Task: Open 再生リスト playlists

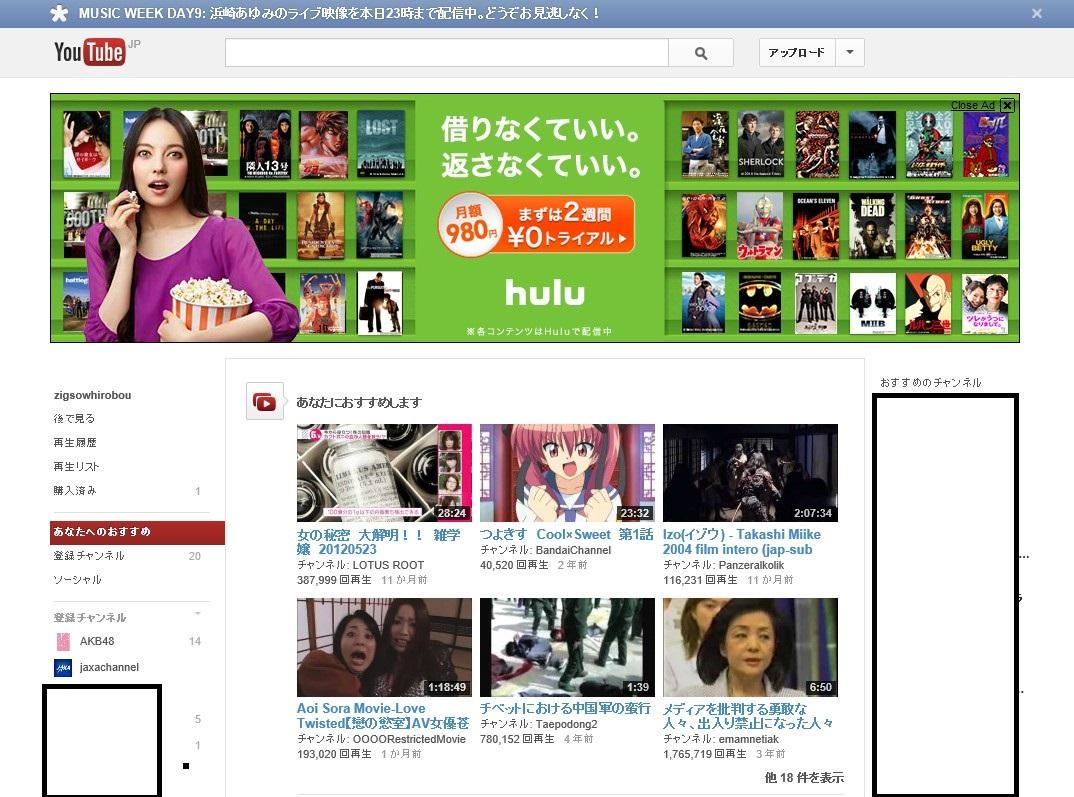Action: pyautogui.click(x=76, y=466)
